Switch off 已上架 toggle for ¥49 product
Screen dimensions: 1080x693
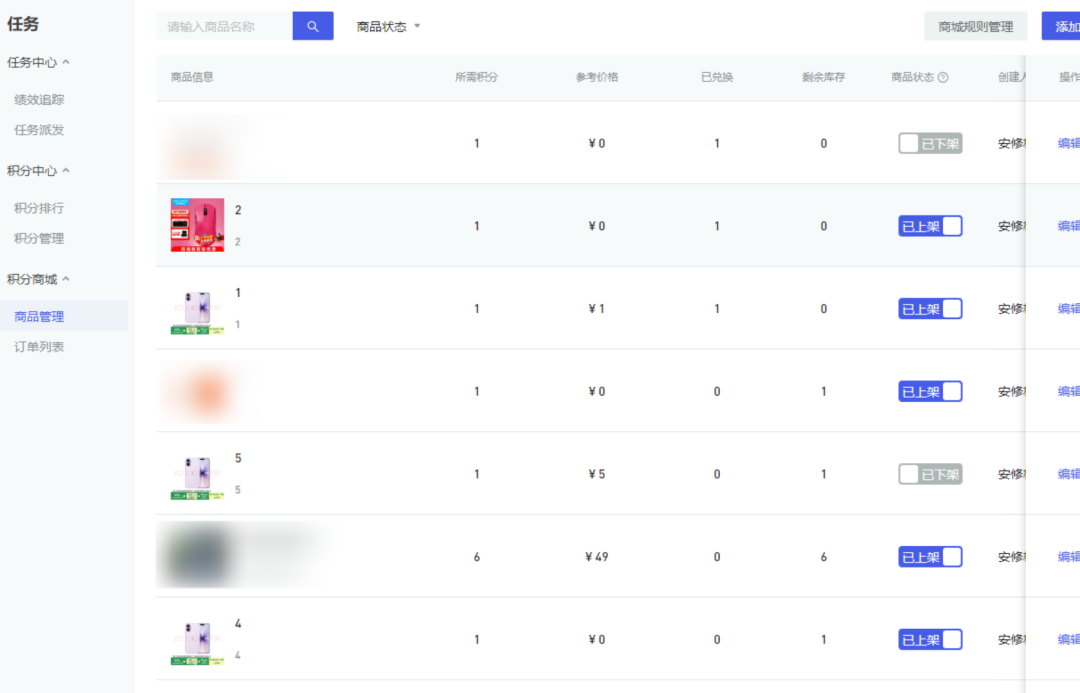click(x=930, y=557)
